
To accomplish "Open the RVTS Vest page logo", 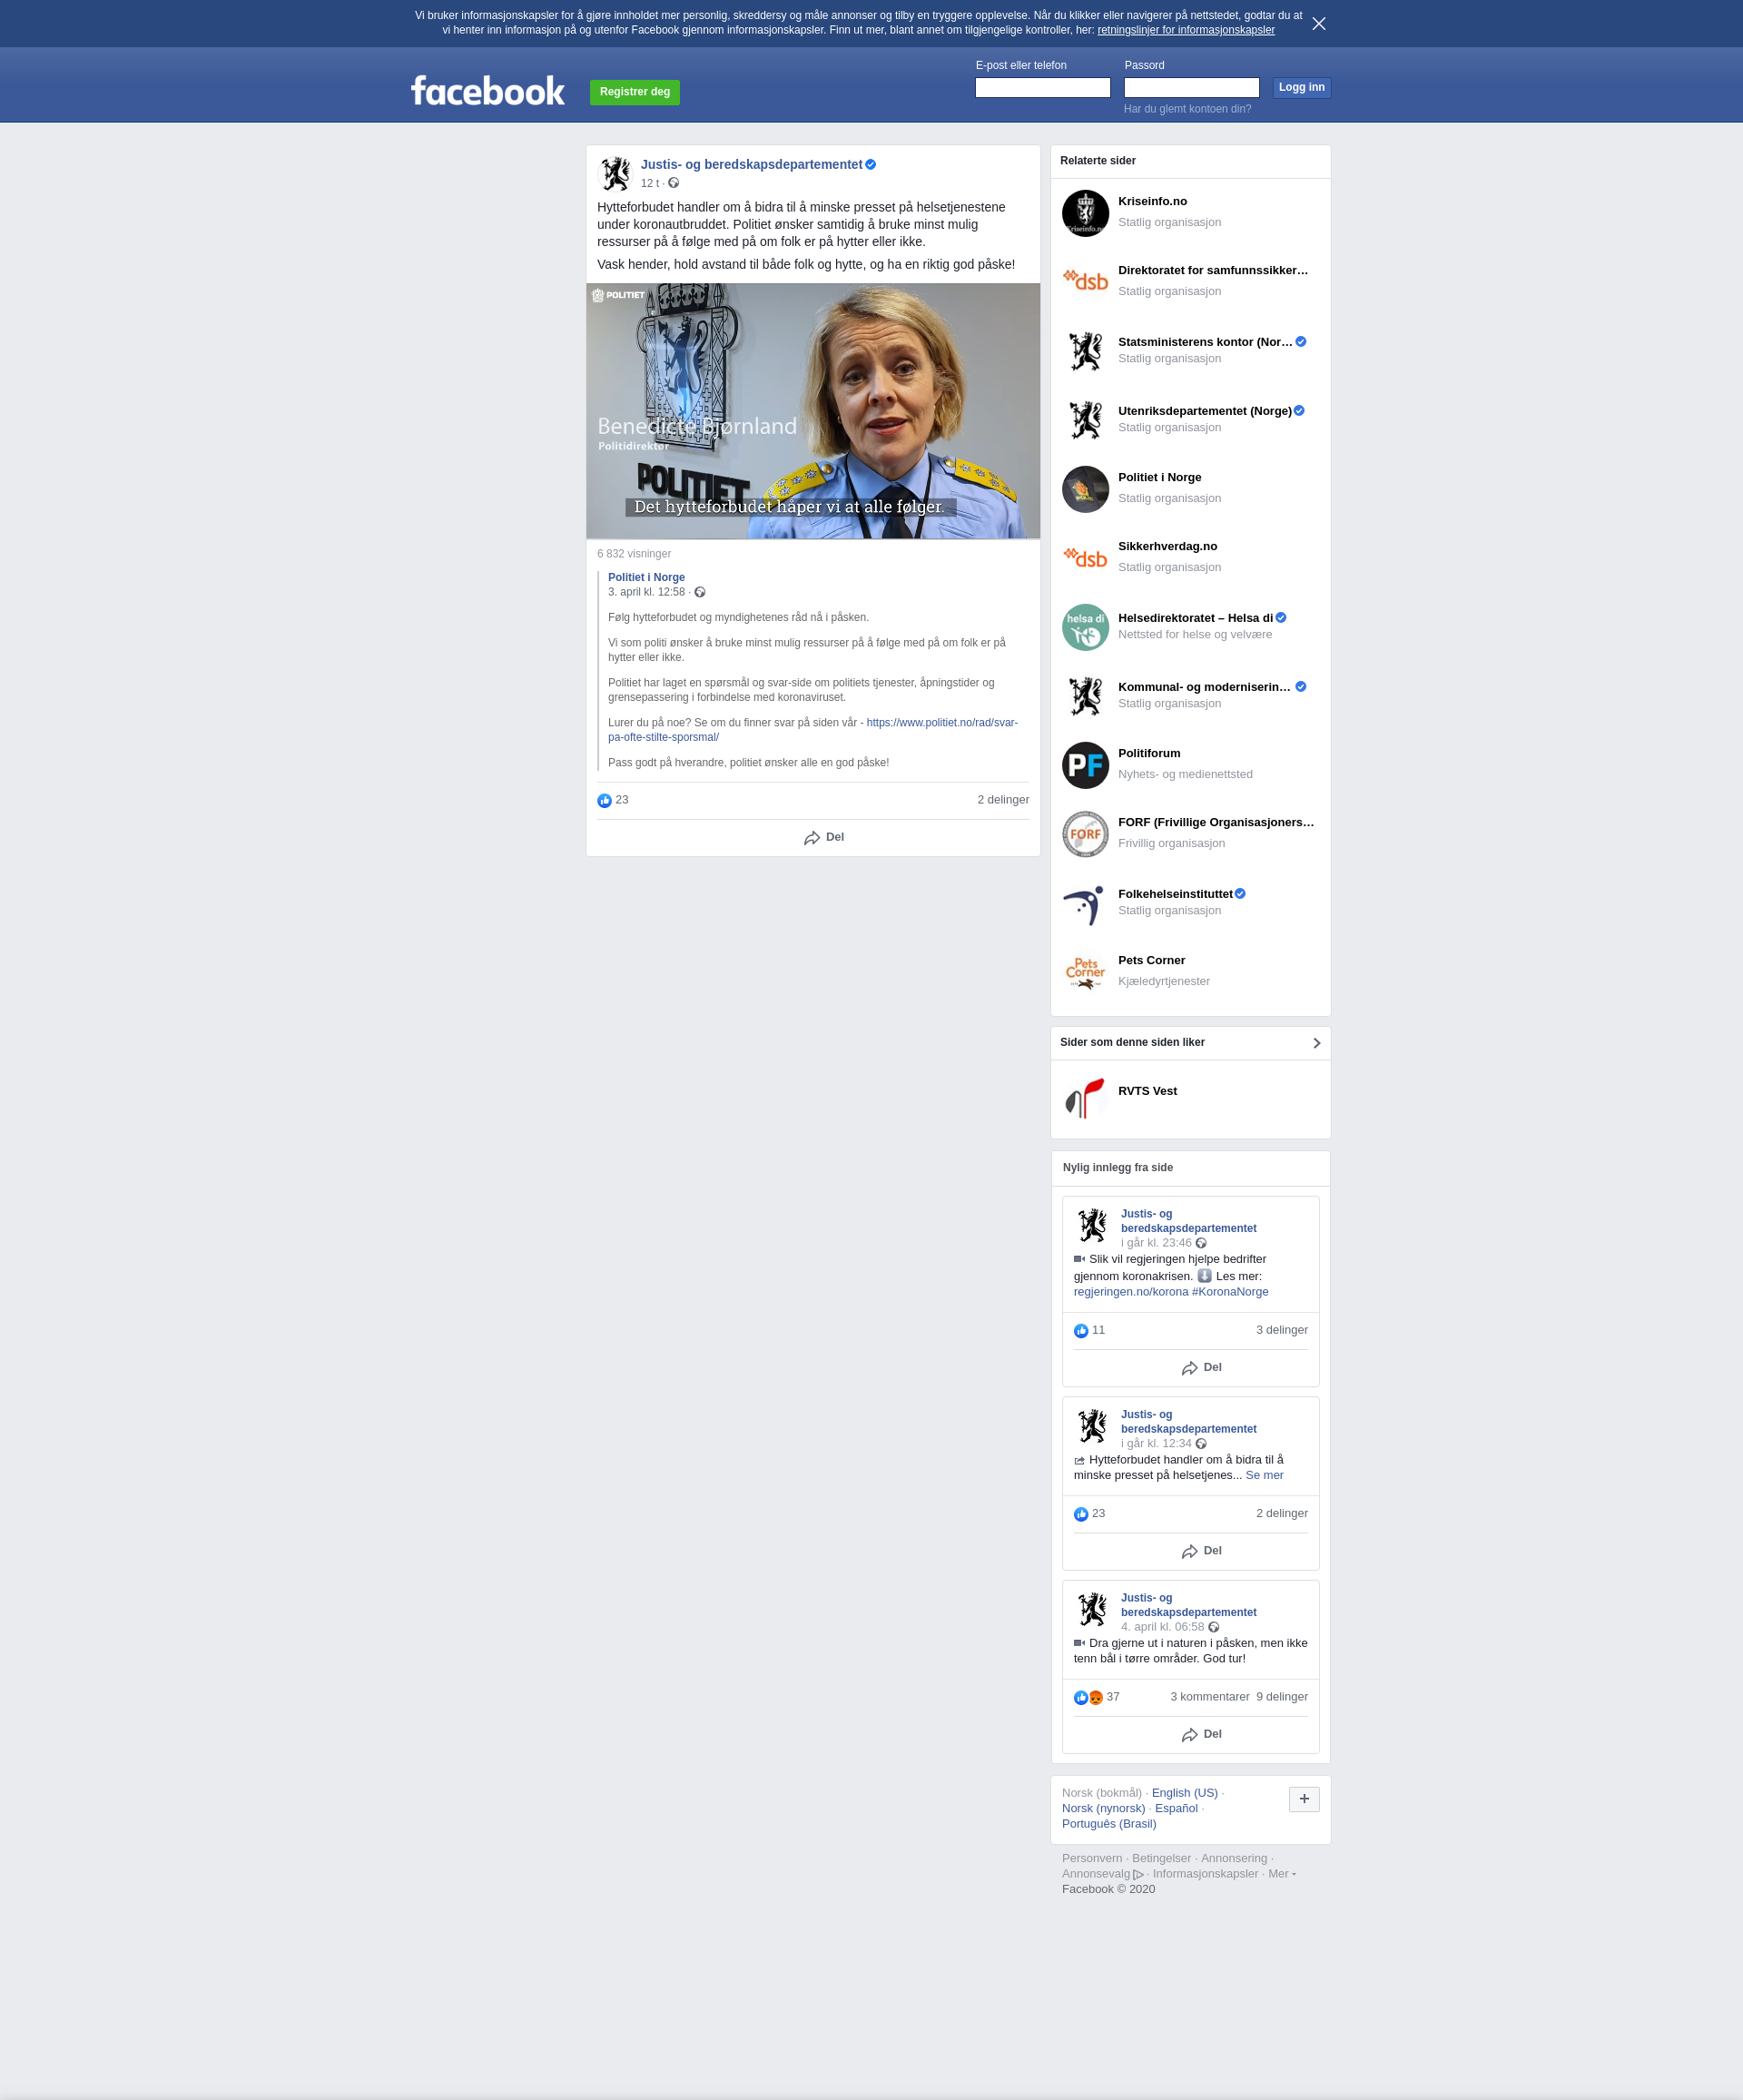I will click(x=1085, y=1098).
